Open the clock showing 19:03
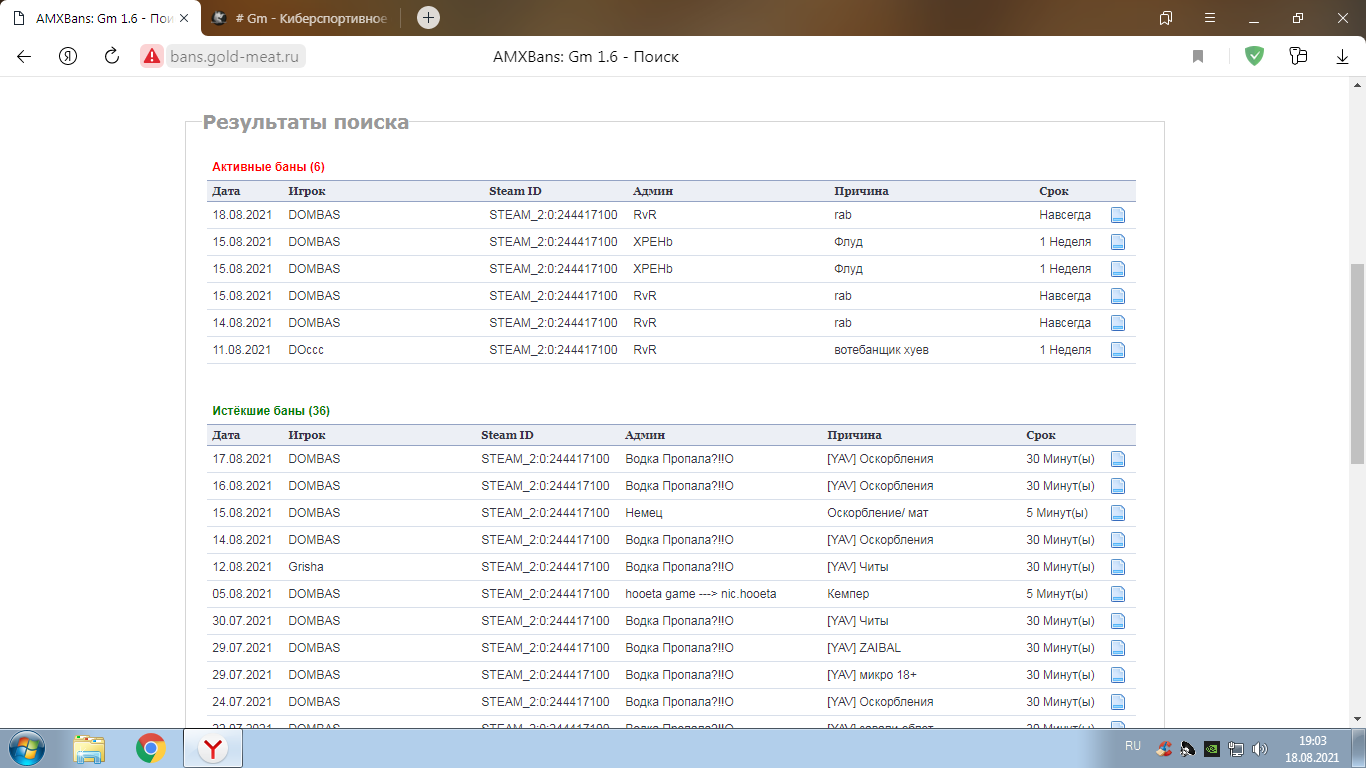The width and height of the screenshot is (1366, 768). point(1312,748)
